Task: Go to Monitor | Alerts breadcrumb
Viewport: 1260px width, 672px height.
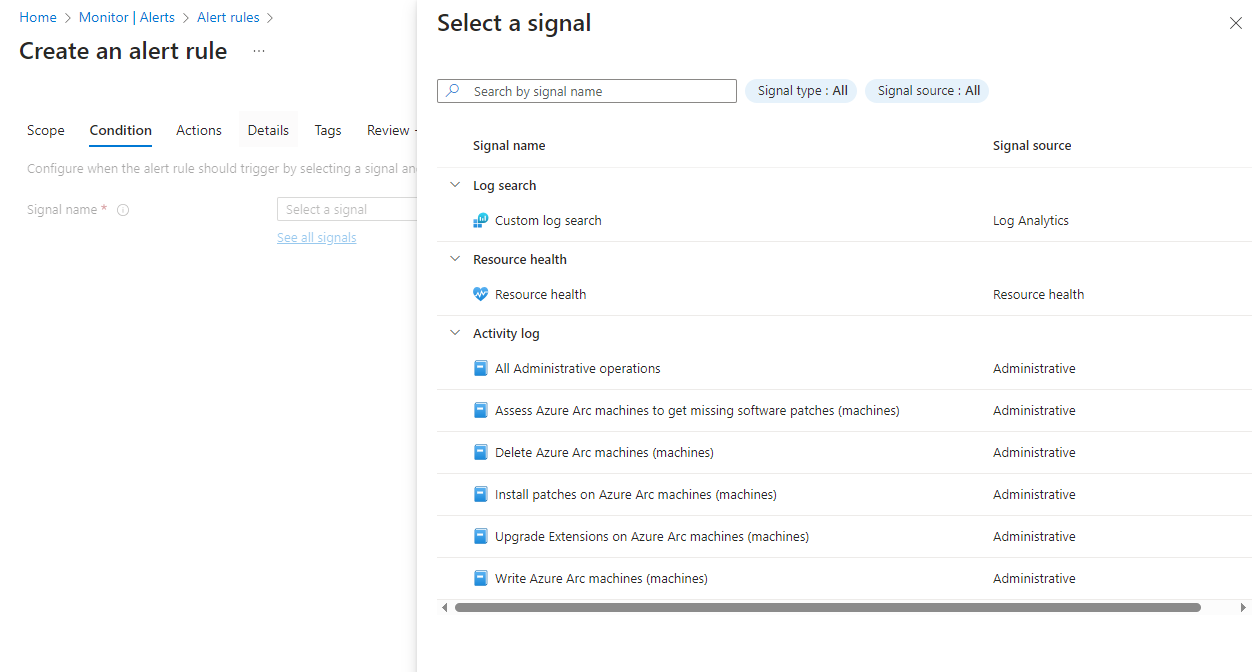Action: 127,17
